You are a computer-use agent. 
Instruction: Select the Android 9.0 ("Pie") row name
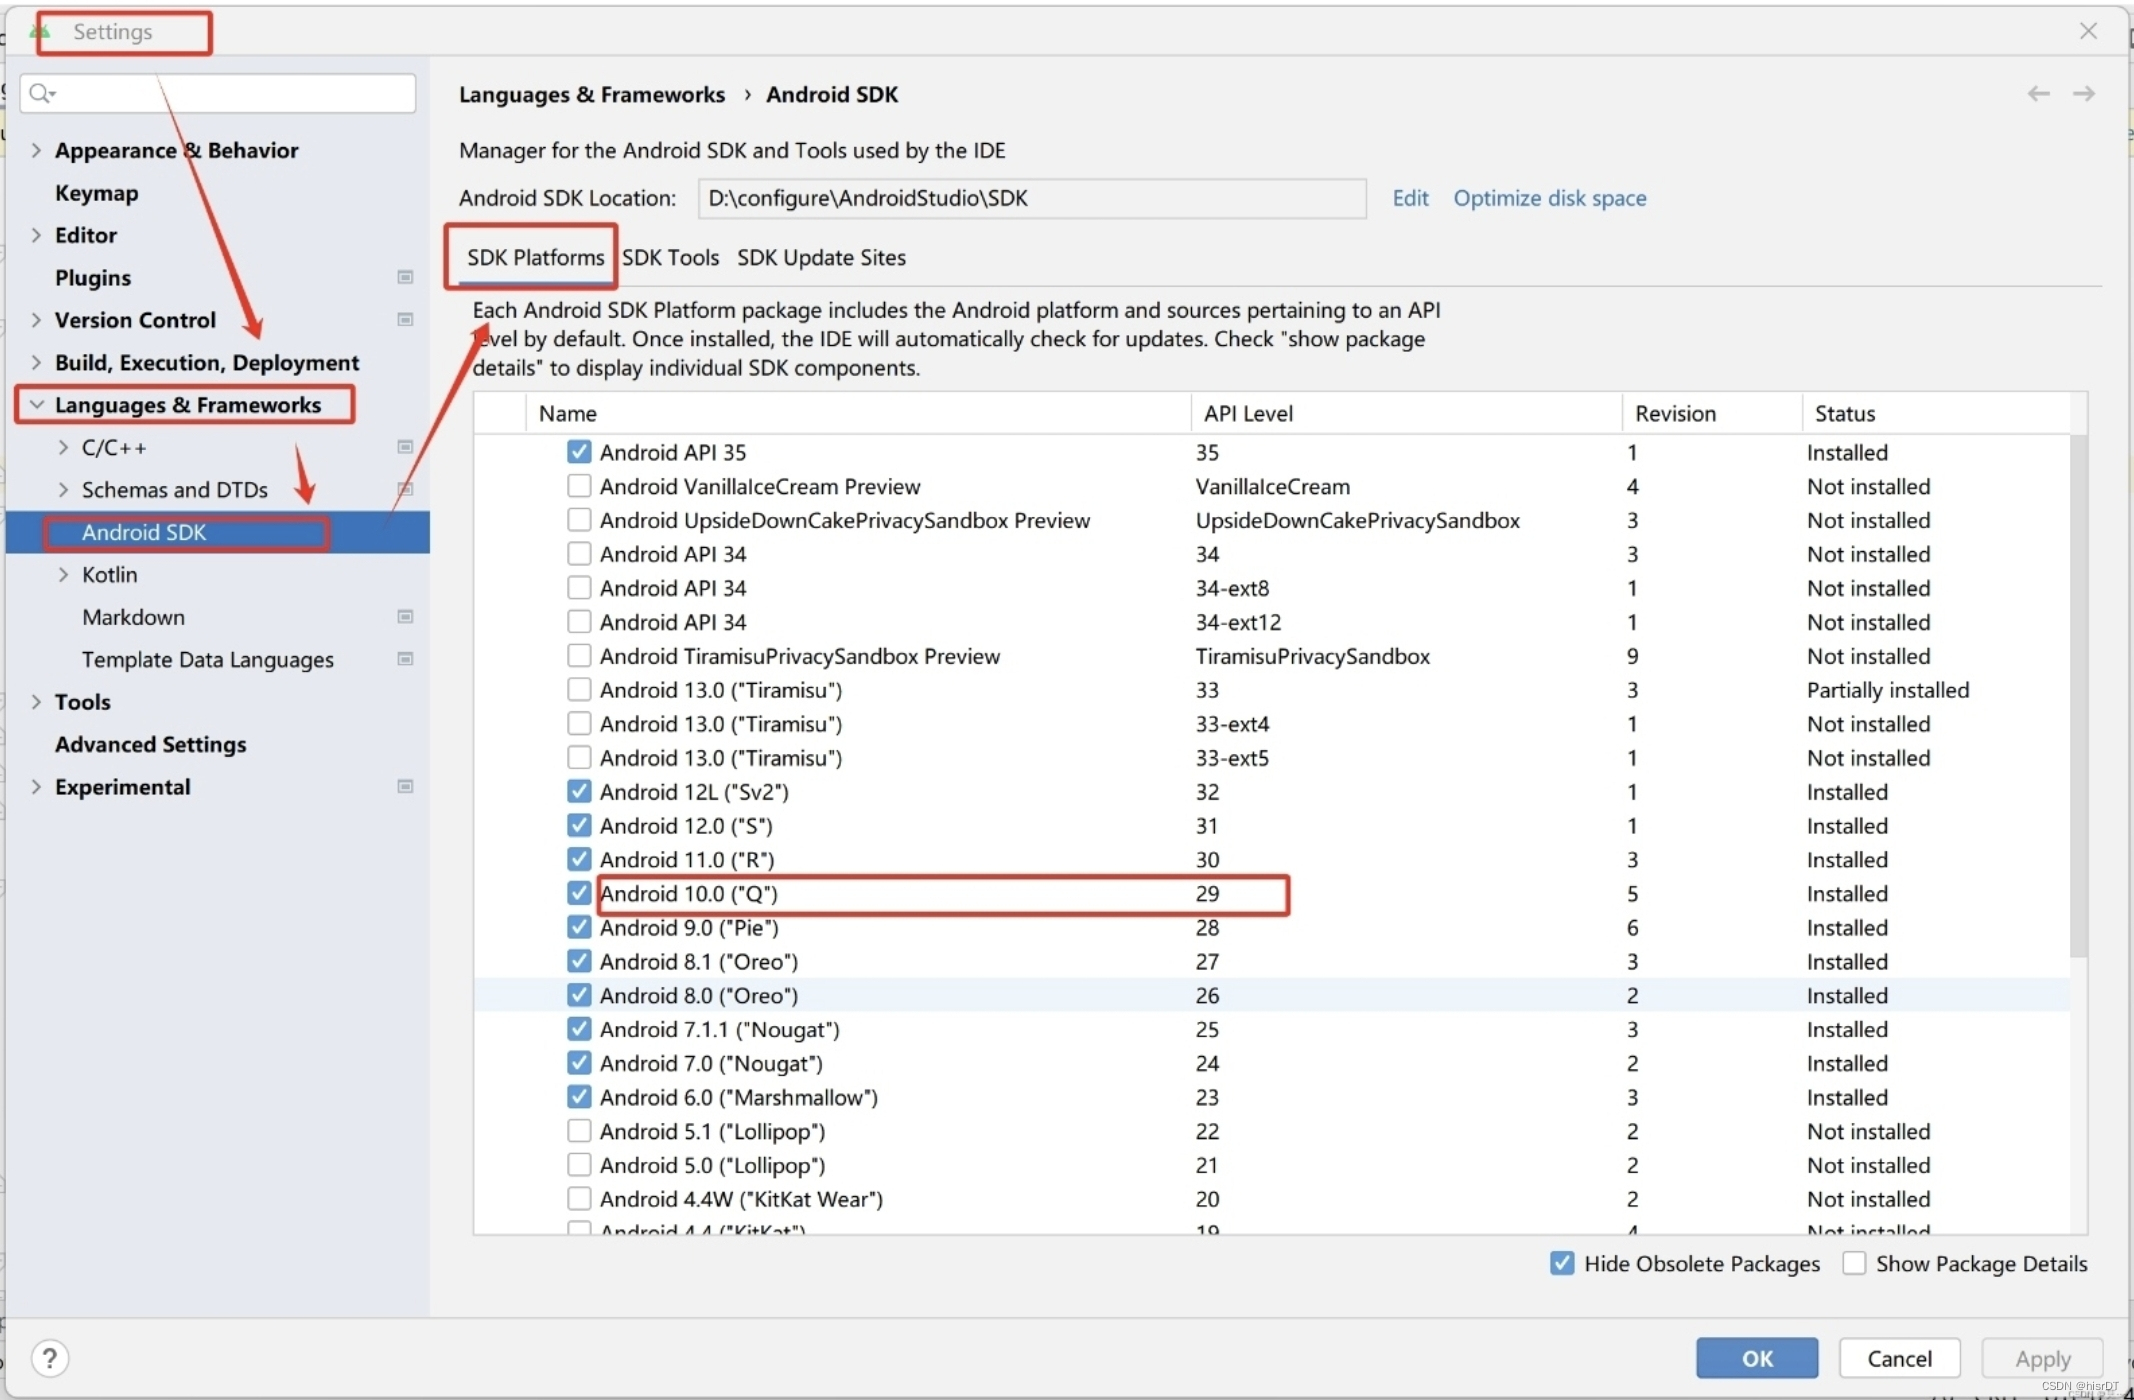(689, 927)
